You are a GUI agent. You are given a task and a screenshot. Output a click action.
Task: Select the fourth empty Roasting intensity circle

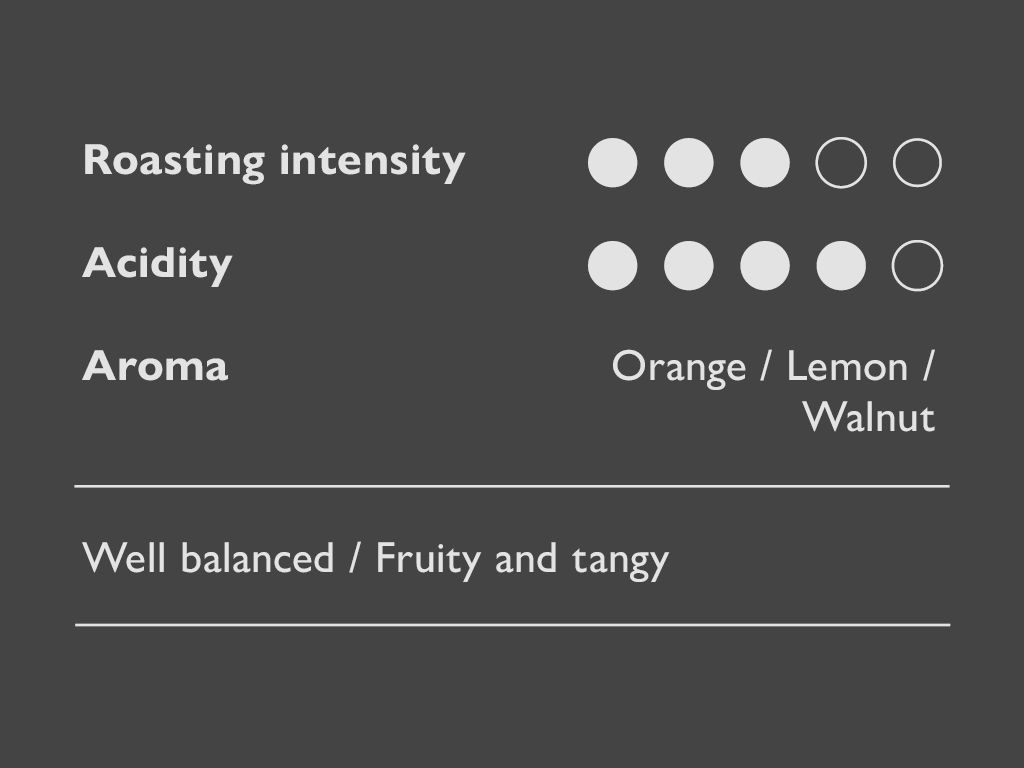[841, 163]
